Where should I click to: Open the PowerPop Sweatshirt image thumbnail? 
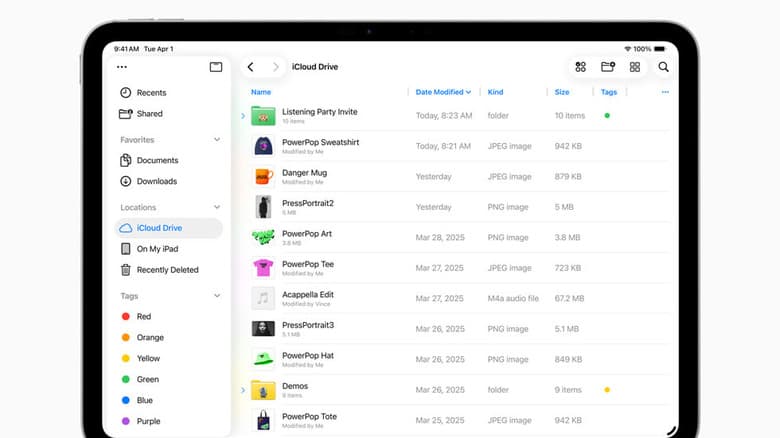click(263, 146)
